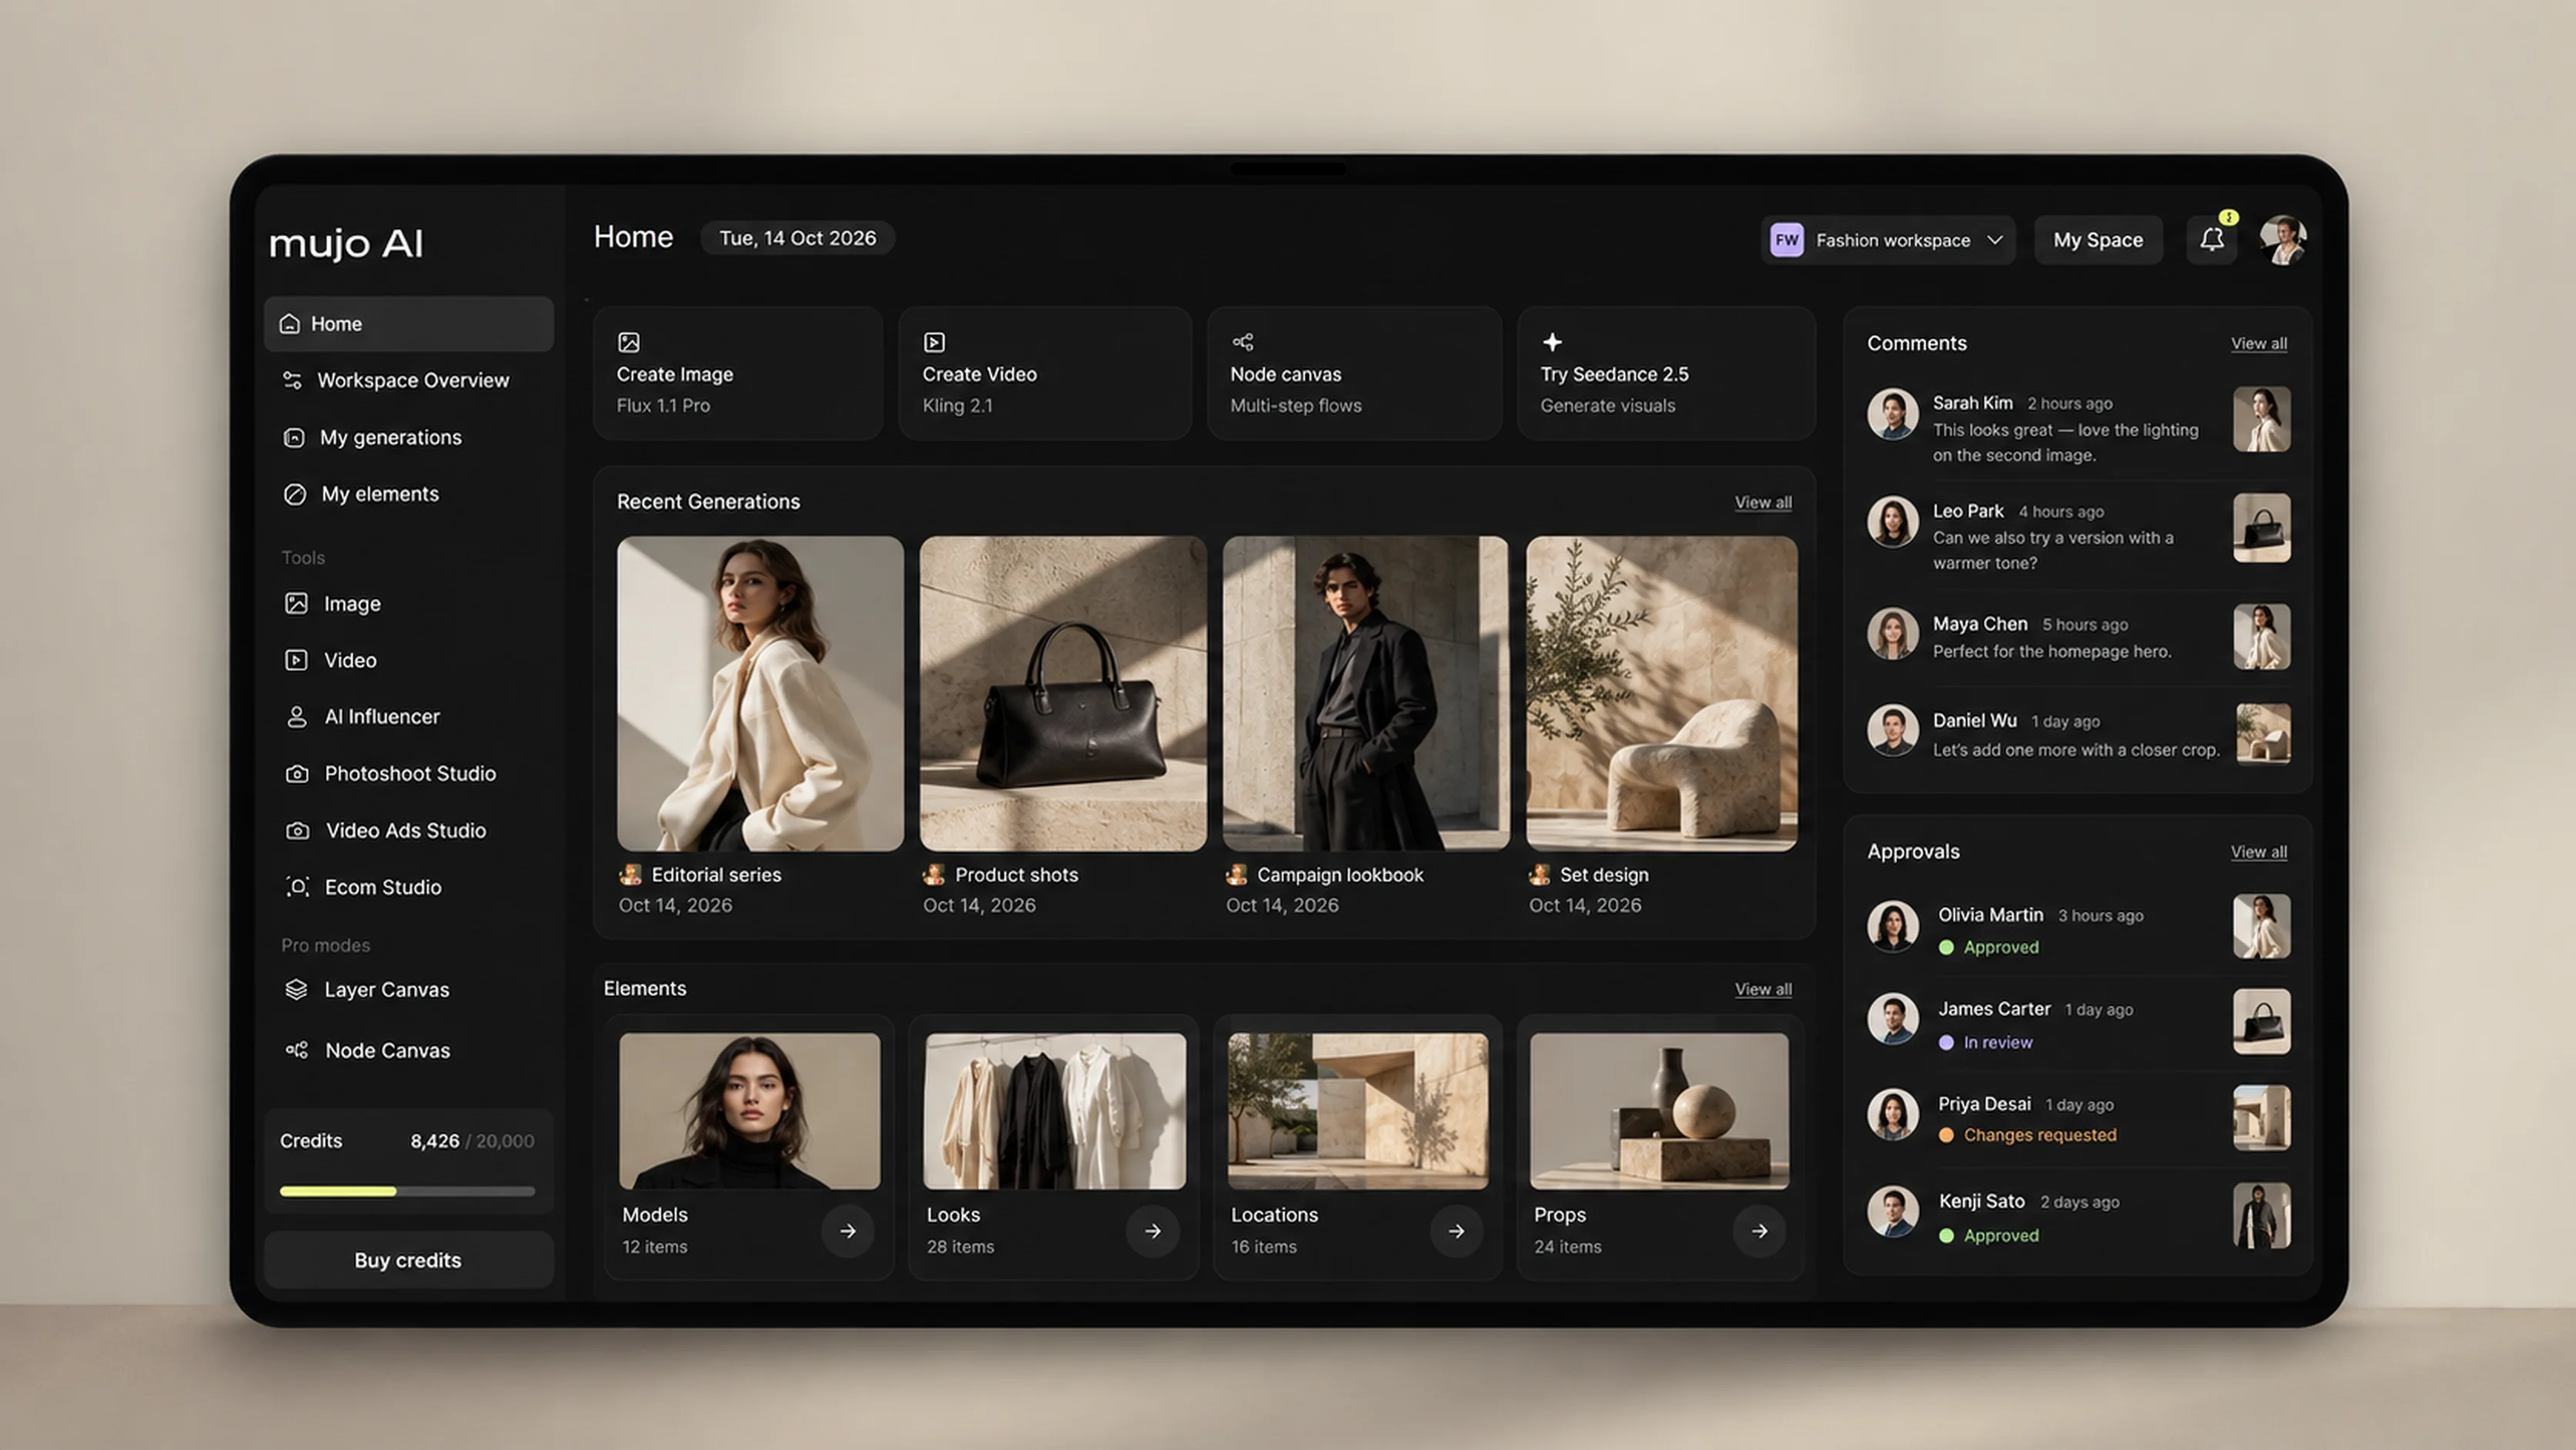Screen dimensions: 2576x1450
Task: View all Recent Generations
Action: [x=1763, y=502]
